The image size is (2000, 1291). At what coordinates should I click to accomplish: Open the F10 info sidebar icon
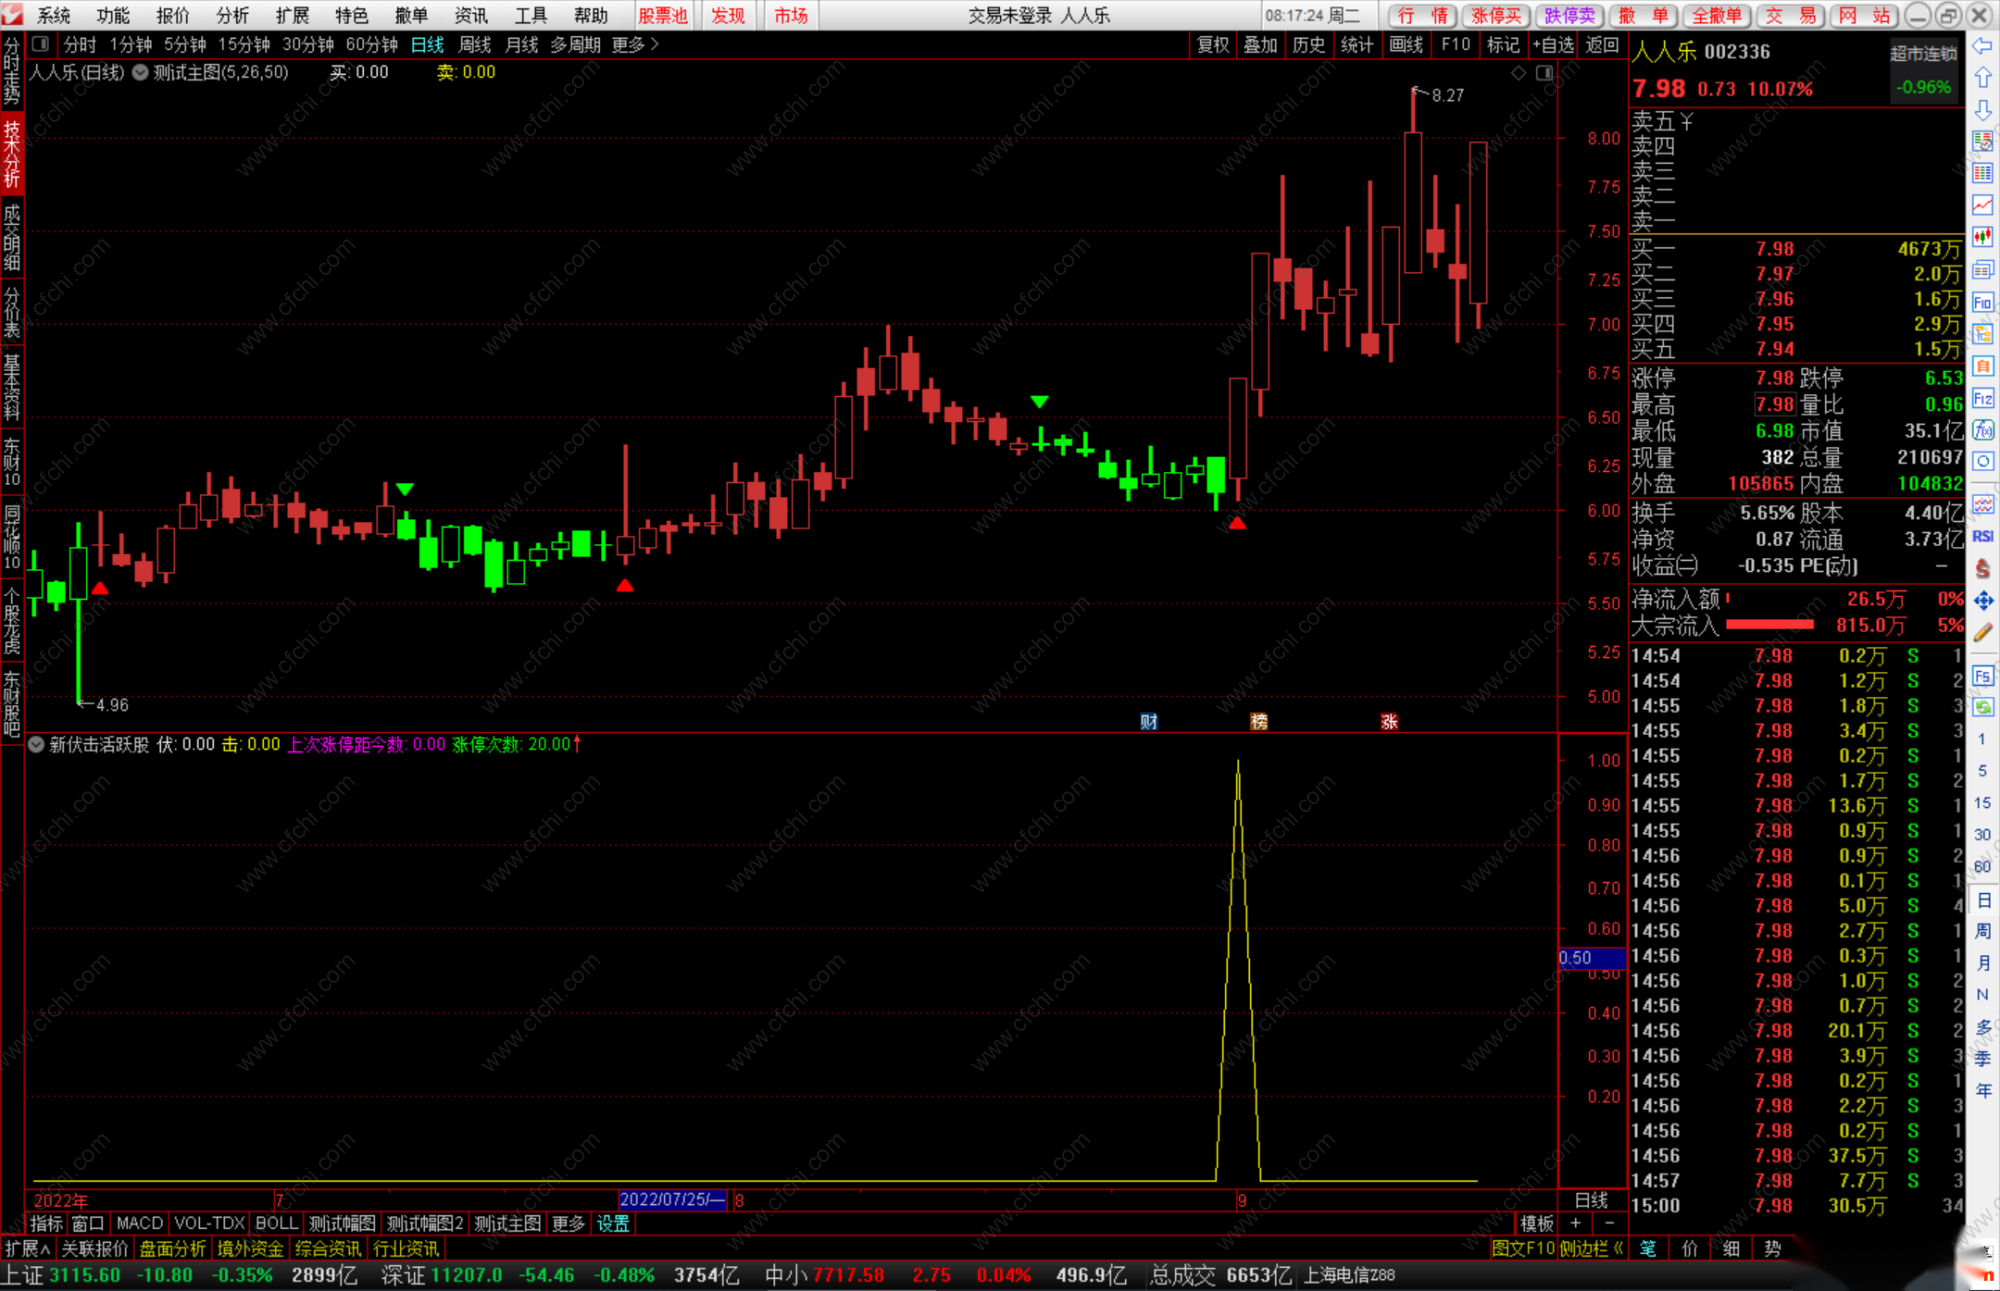tap(1982, 302)
